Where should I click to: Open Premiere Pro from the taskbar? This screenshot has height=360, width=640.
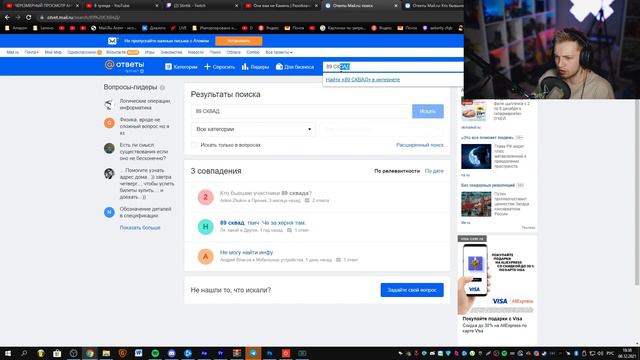click(x=220, y=353)
